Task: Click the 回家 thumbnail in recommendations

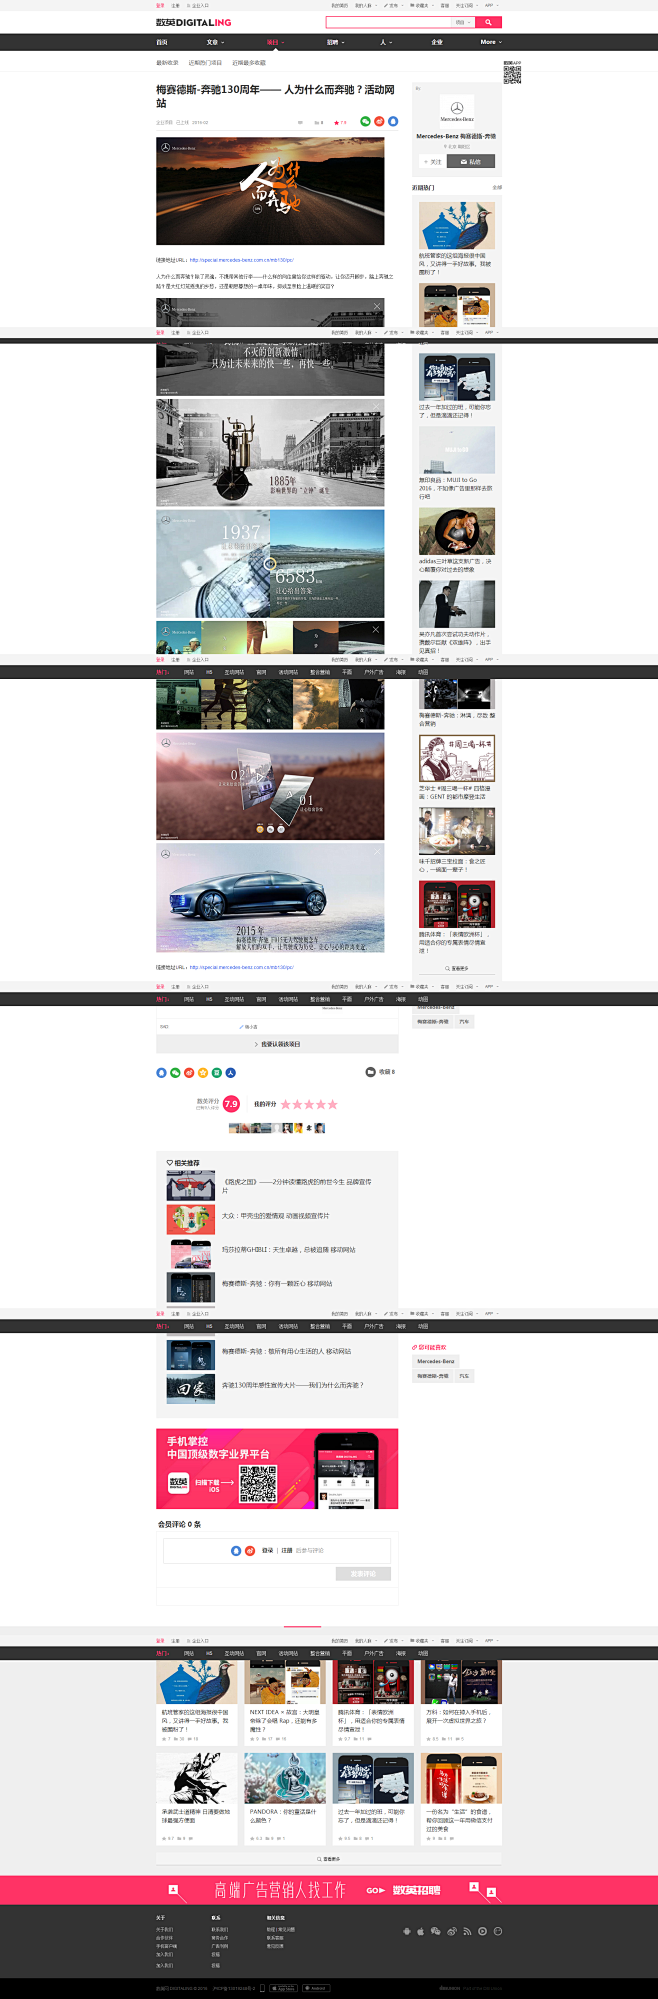Action: (190, 1389)
